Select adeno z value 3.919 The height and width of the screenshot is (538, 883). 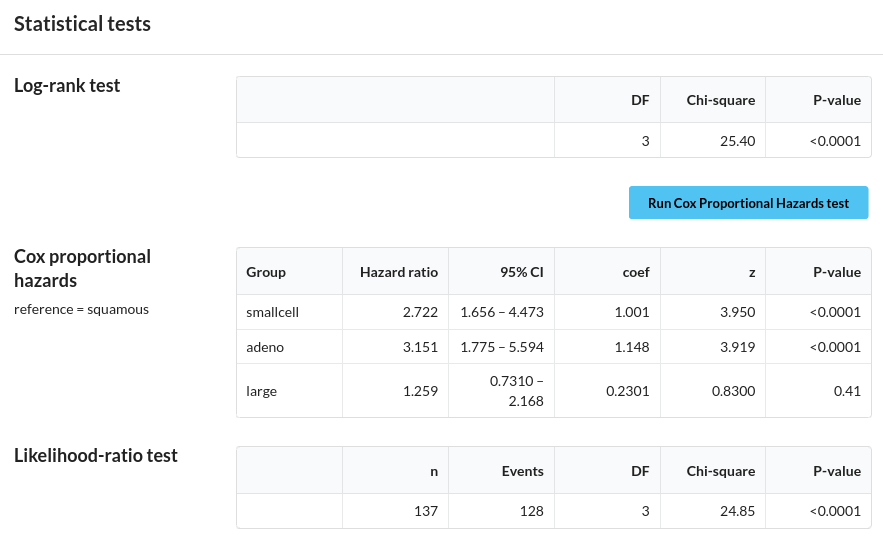738,347
